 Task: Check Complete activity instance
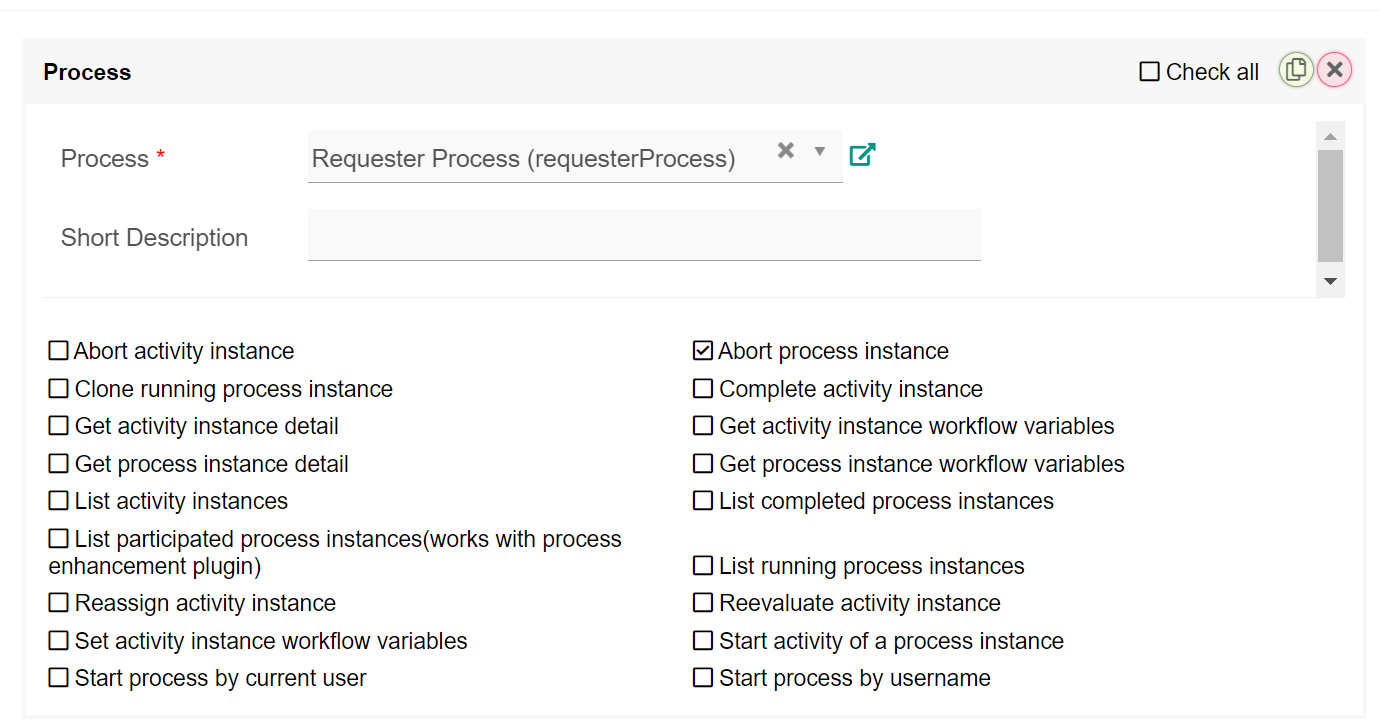point(703,389)
